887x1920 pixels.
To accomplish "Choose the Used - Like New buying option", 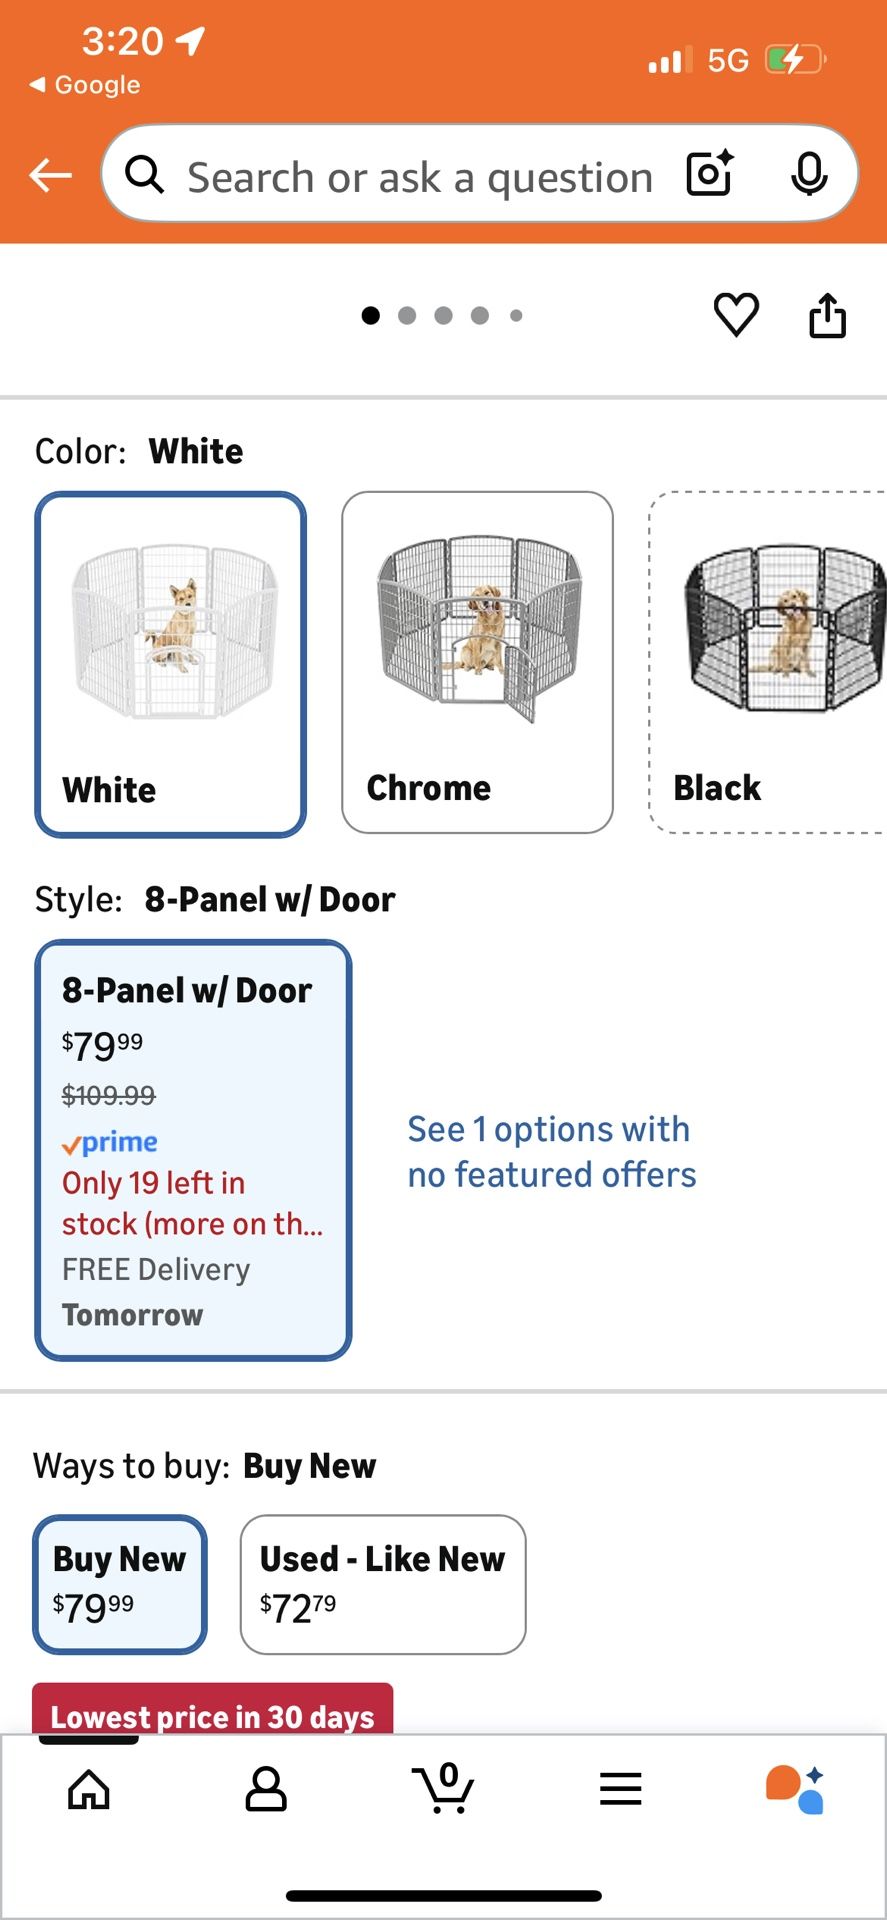I will (x=382, y=1586).
